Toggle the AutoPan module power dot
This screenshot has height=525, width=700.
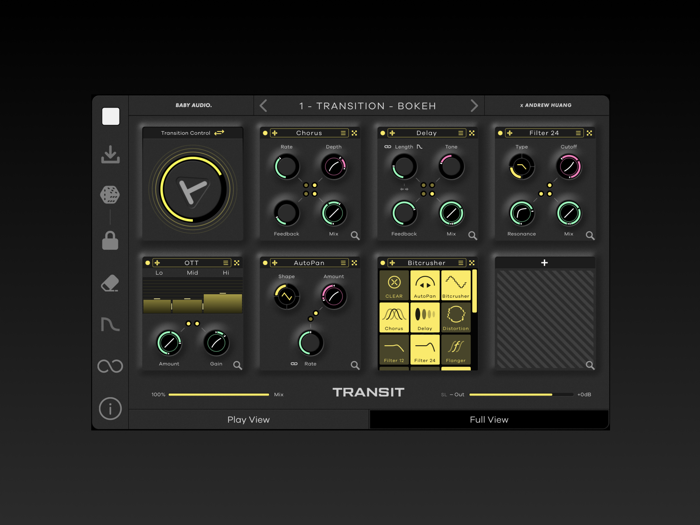(x=265, y=263)
